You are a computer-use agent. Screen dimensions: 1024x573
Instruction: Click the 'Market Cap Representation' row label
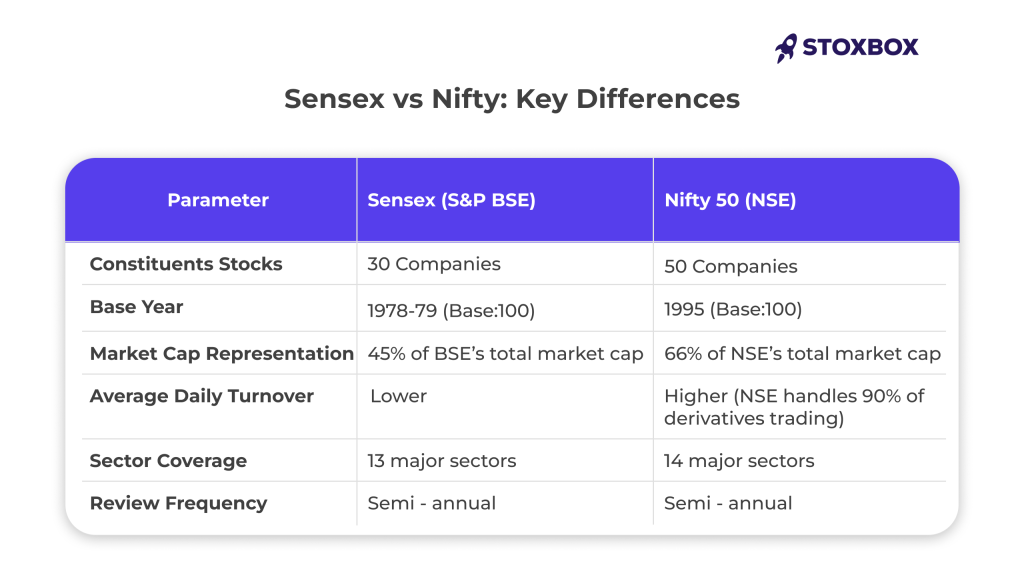[222, 353]
